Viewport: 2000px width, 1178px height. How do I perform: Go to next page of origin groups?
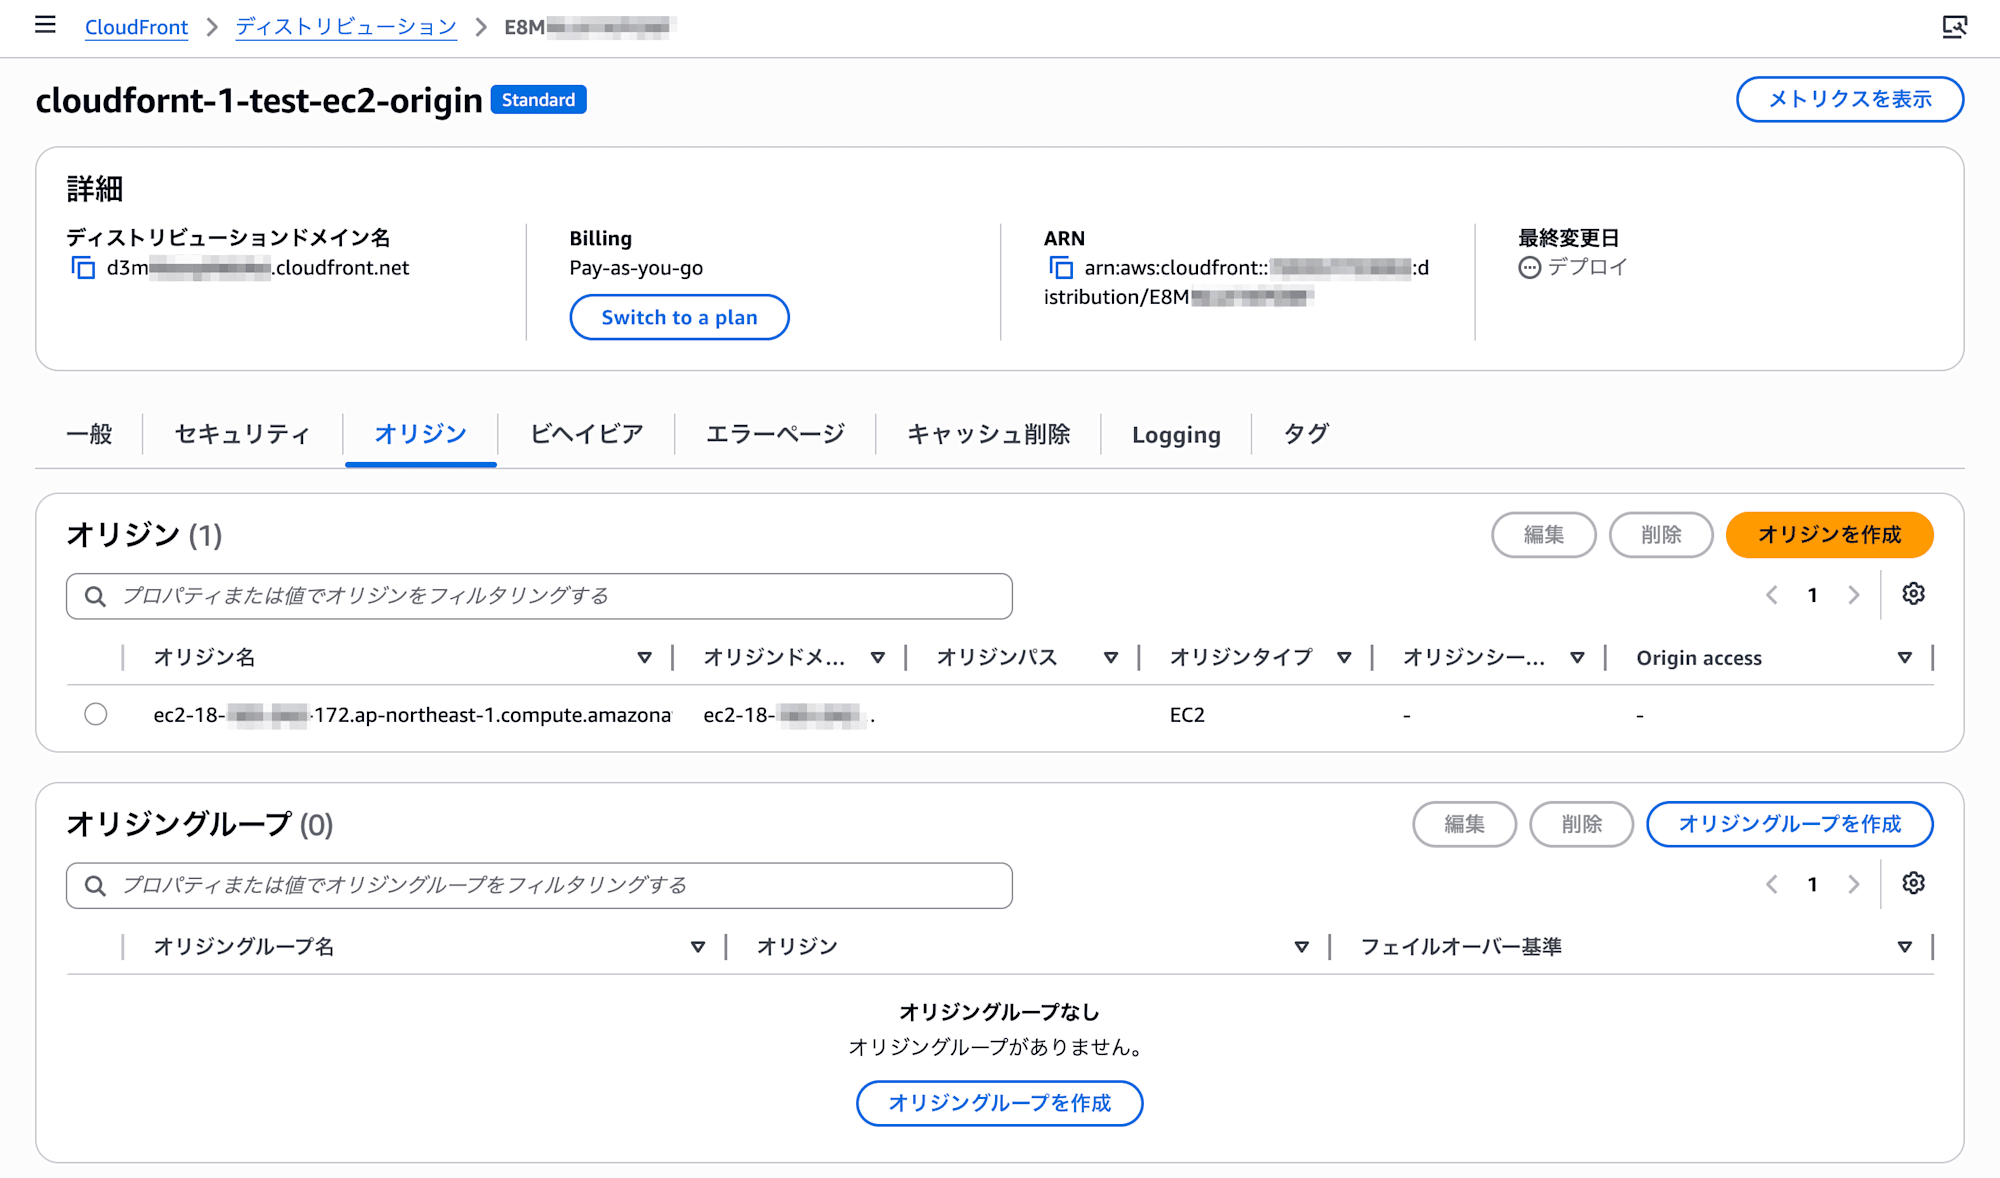coord(1853,884)
